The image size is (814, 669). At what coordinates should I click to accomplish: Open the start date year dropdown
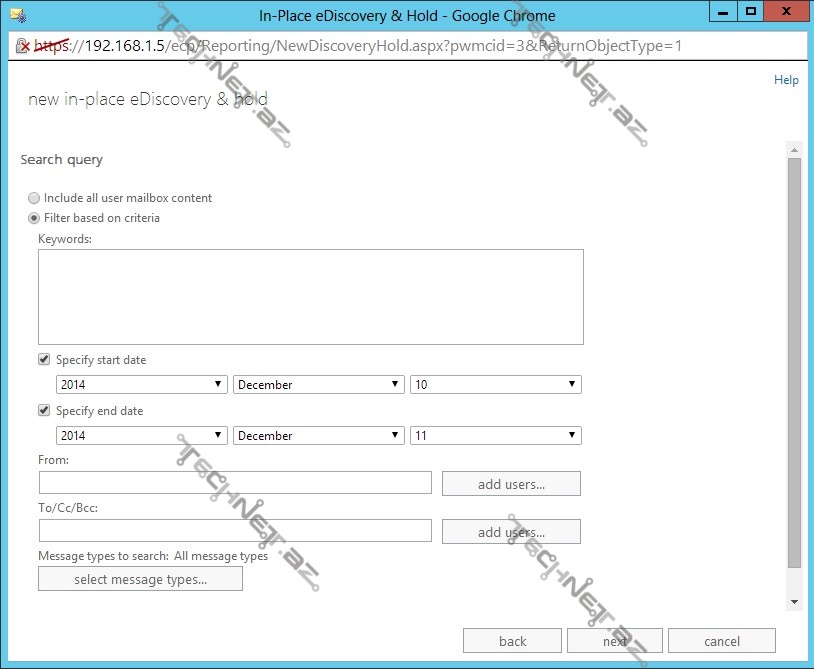coord(141,385)
